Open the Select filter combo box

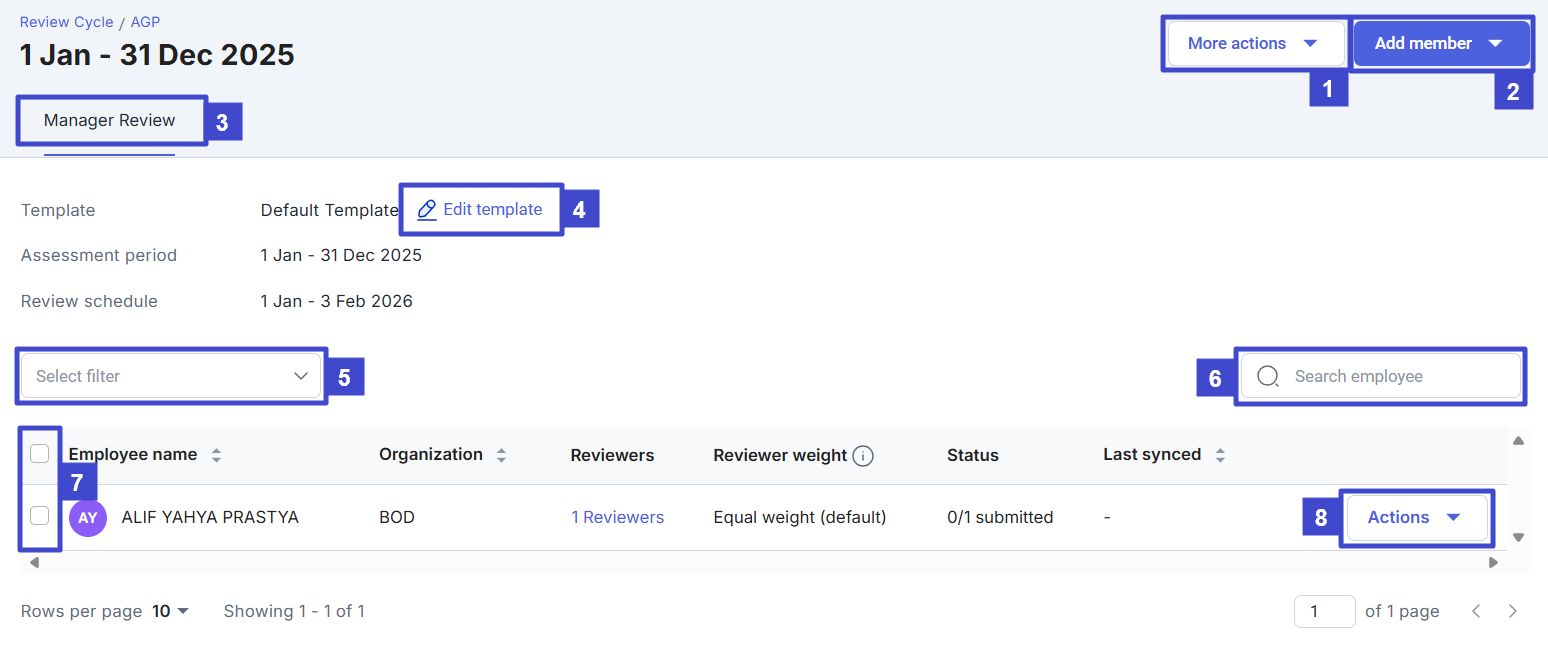point(171,377)
